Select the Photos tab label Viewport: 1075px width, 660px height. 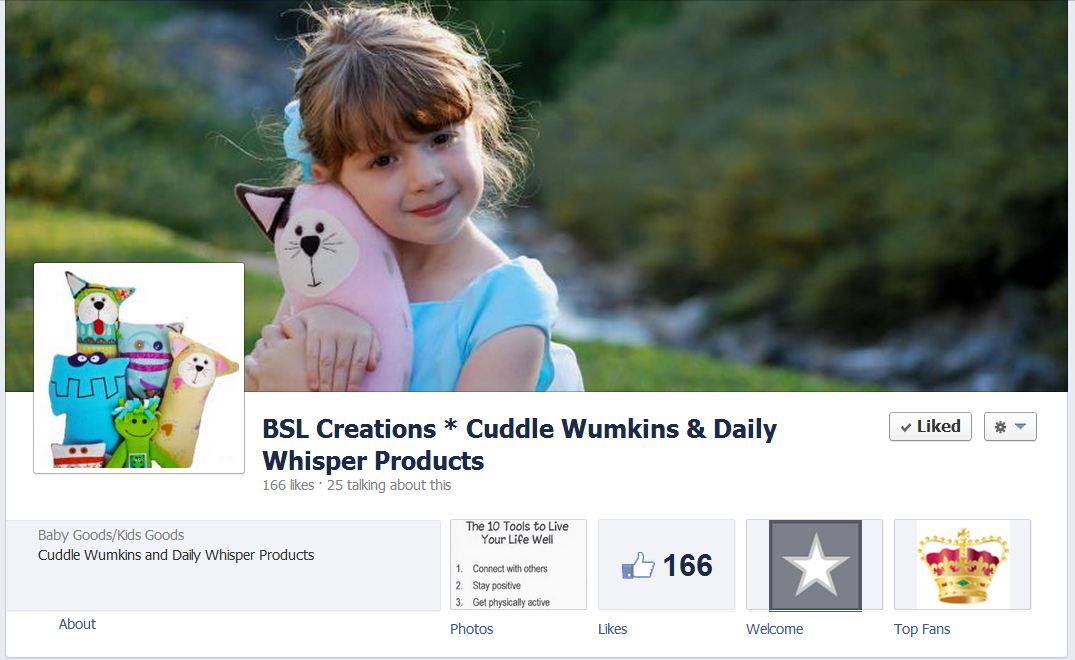coord(472,628)
